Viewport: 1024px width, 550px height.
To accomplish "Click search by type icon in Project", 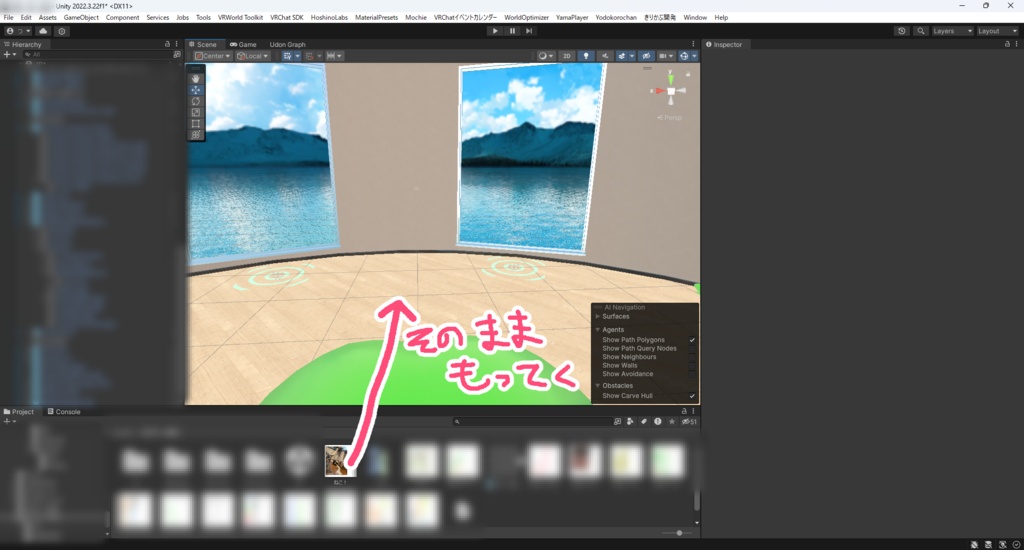I will (x=630, y=421).
